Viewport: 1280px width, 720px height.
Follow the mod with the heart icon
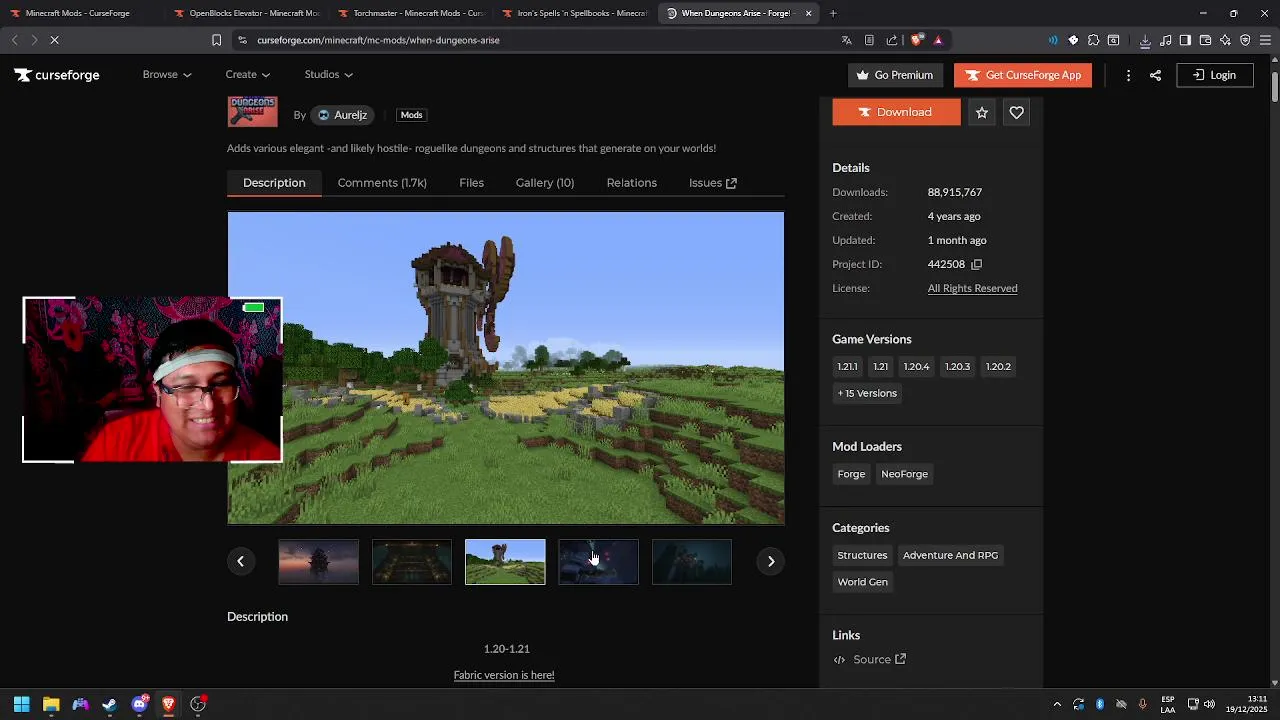point(1016,113)
